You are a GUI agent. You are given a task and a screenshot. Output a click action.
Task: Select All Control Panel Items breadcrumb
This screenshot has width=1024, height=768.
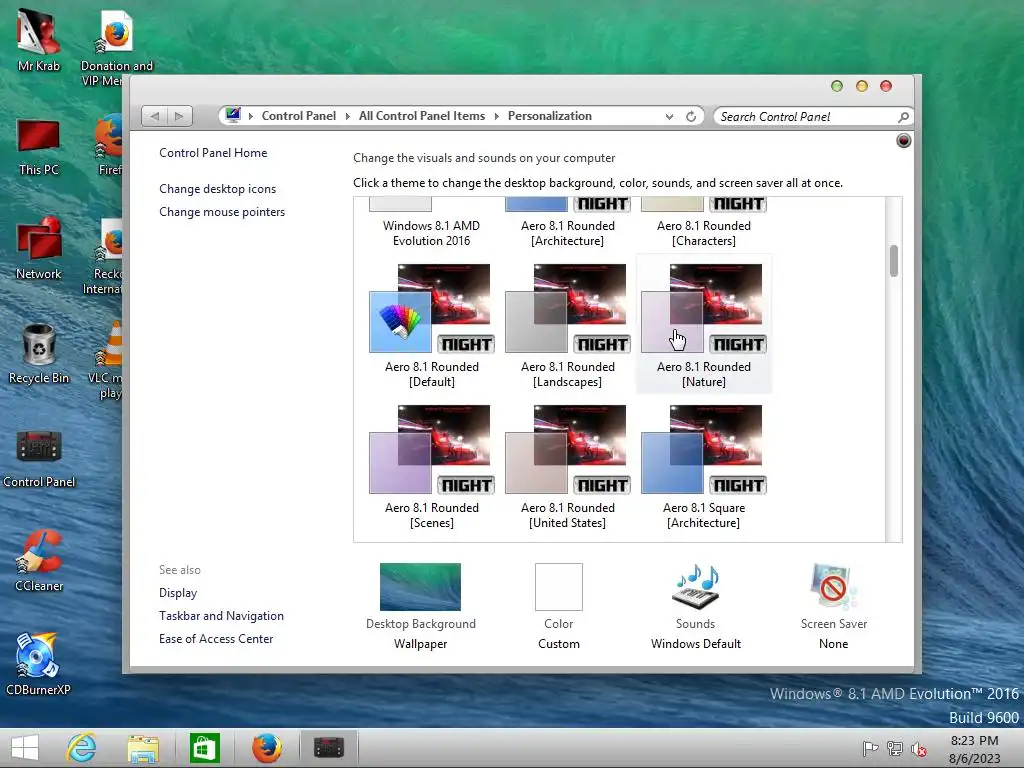point(422,116)
